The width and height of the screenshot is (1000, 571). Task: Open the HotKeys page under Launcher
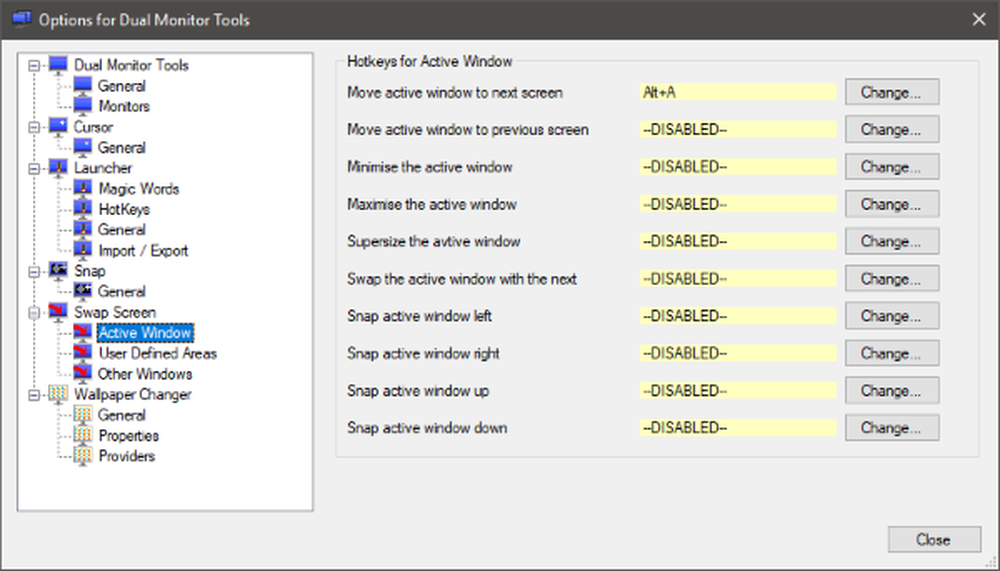(x=124, y=209)
